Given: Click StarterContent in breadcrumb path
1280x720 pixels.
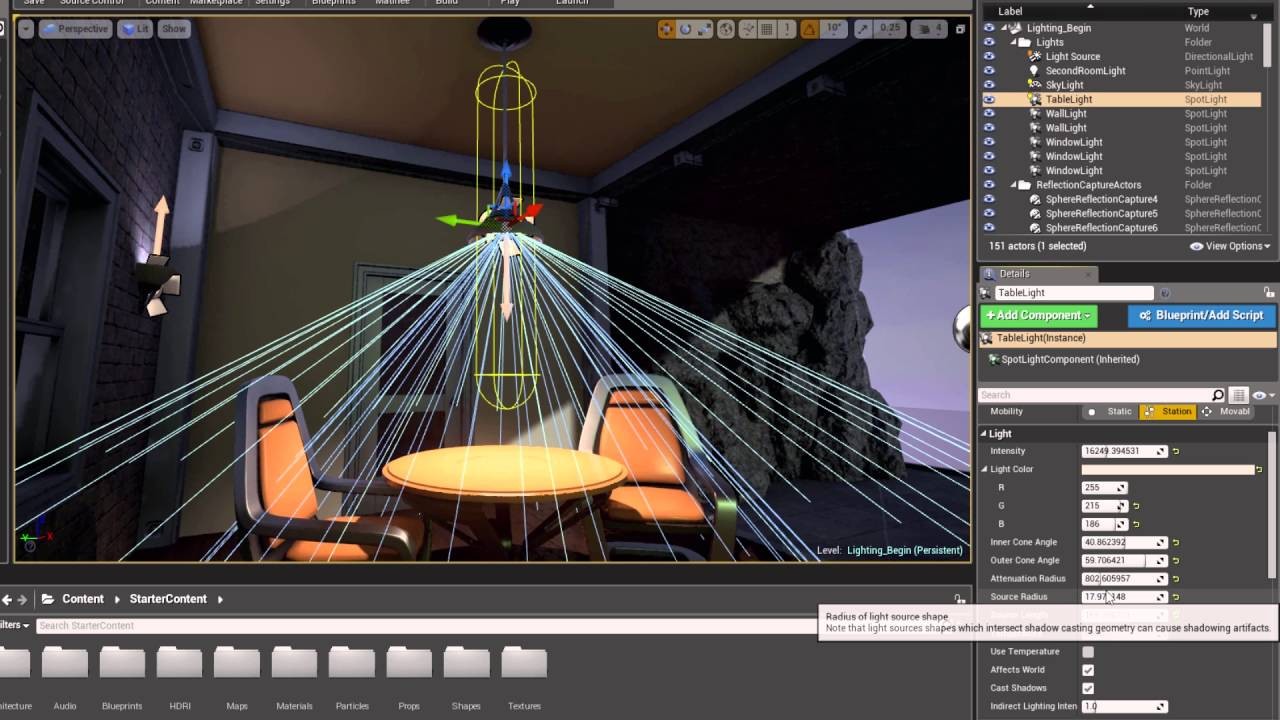Looking at the screenshot, I should click(x=168, y=599).
